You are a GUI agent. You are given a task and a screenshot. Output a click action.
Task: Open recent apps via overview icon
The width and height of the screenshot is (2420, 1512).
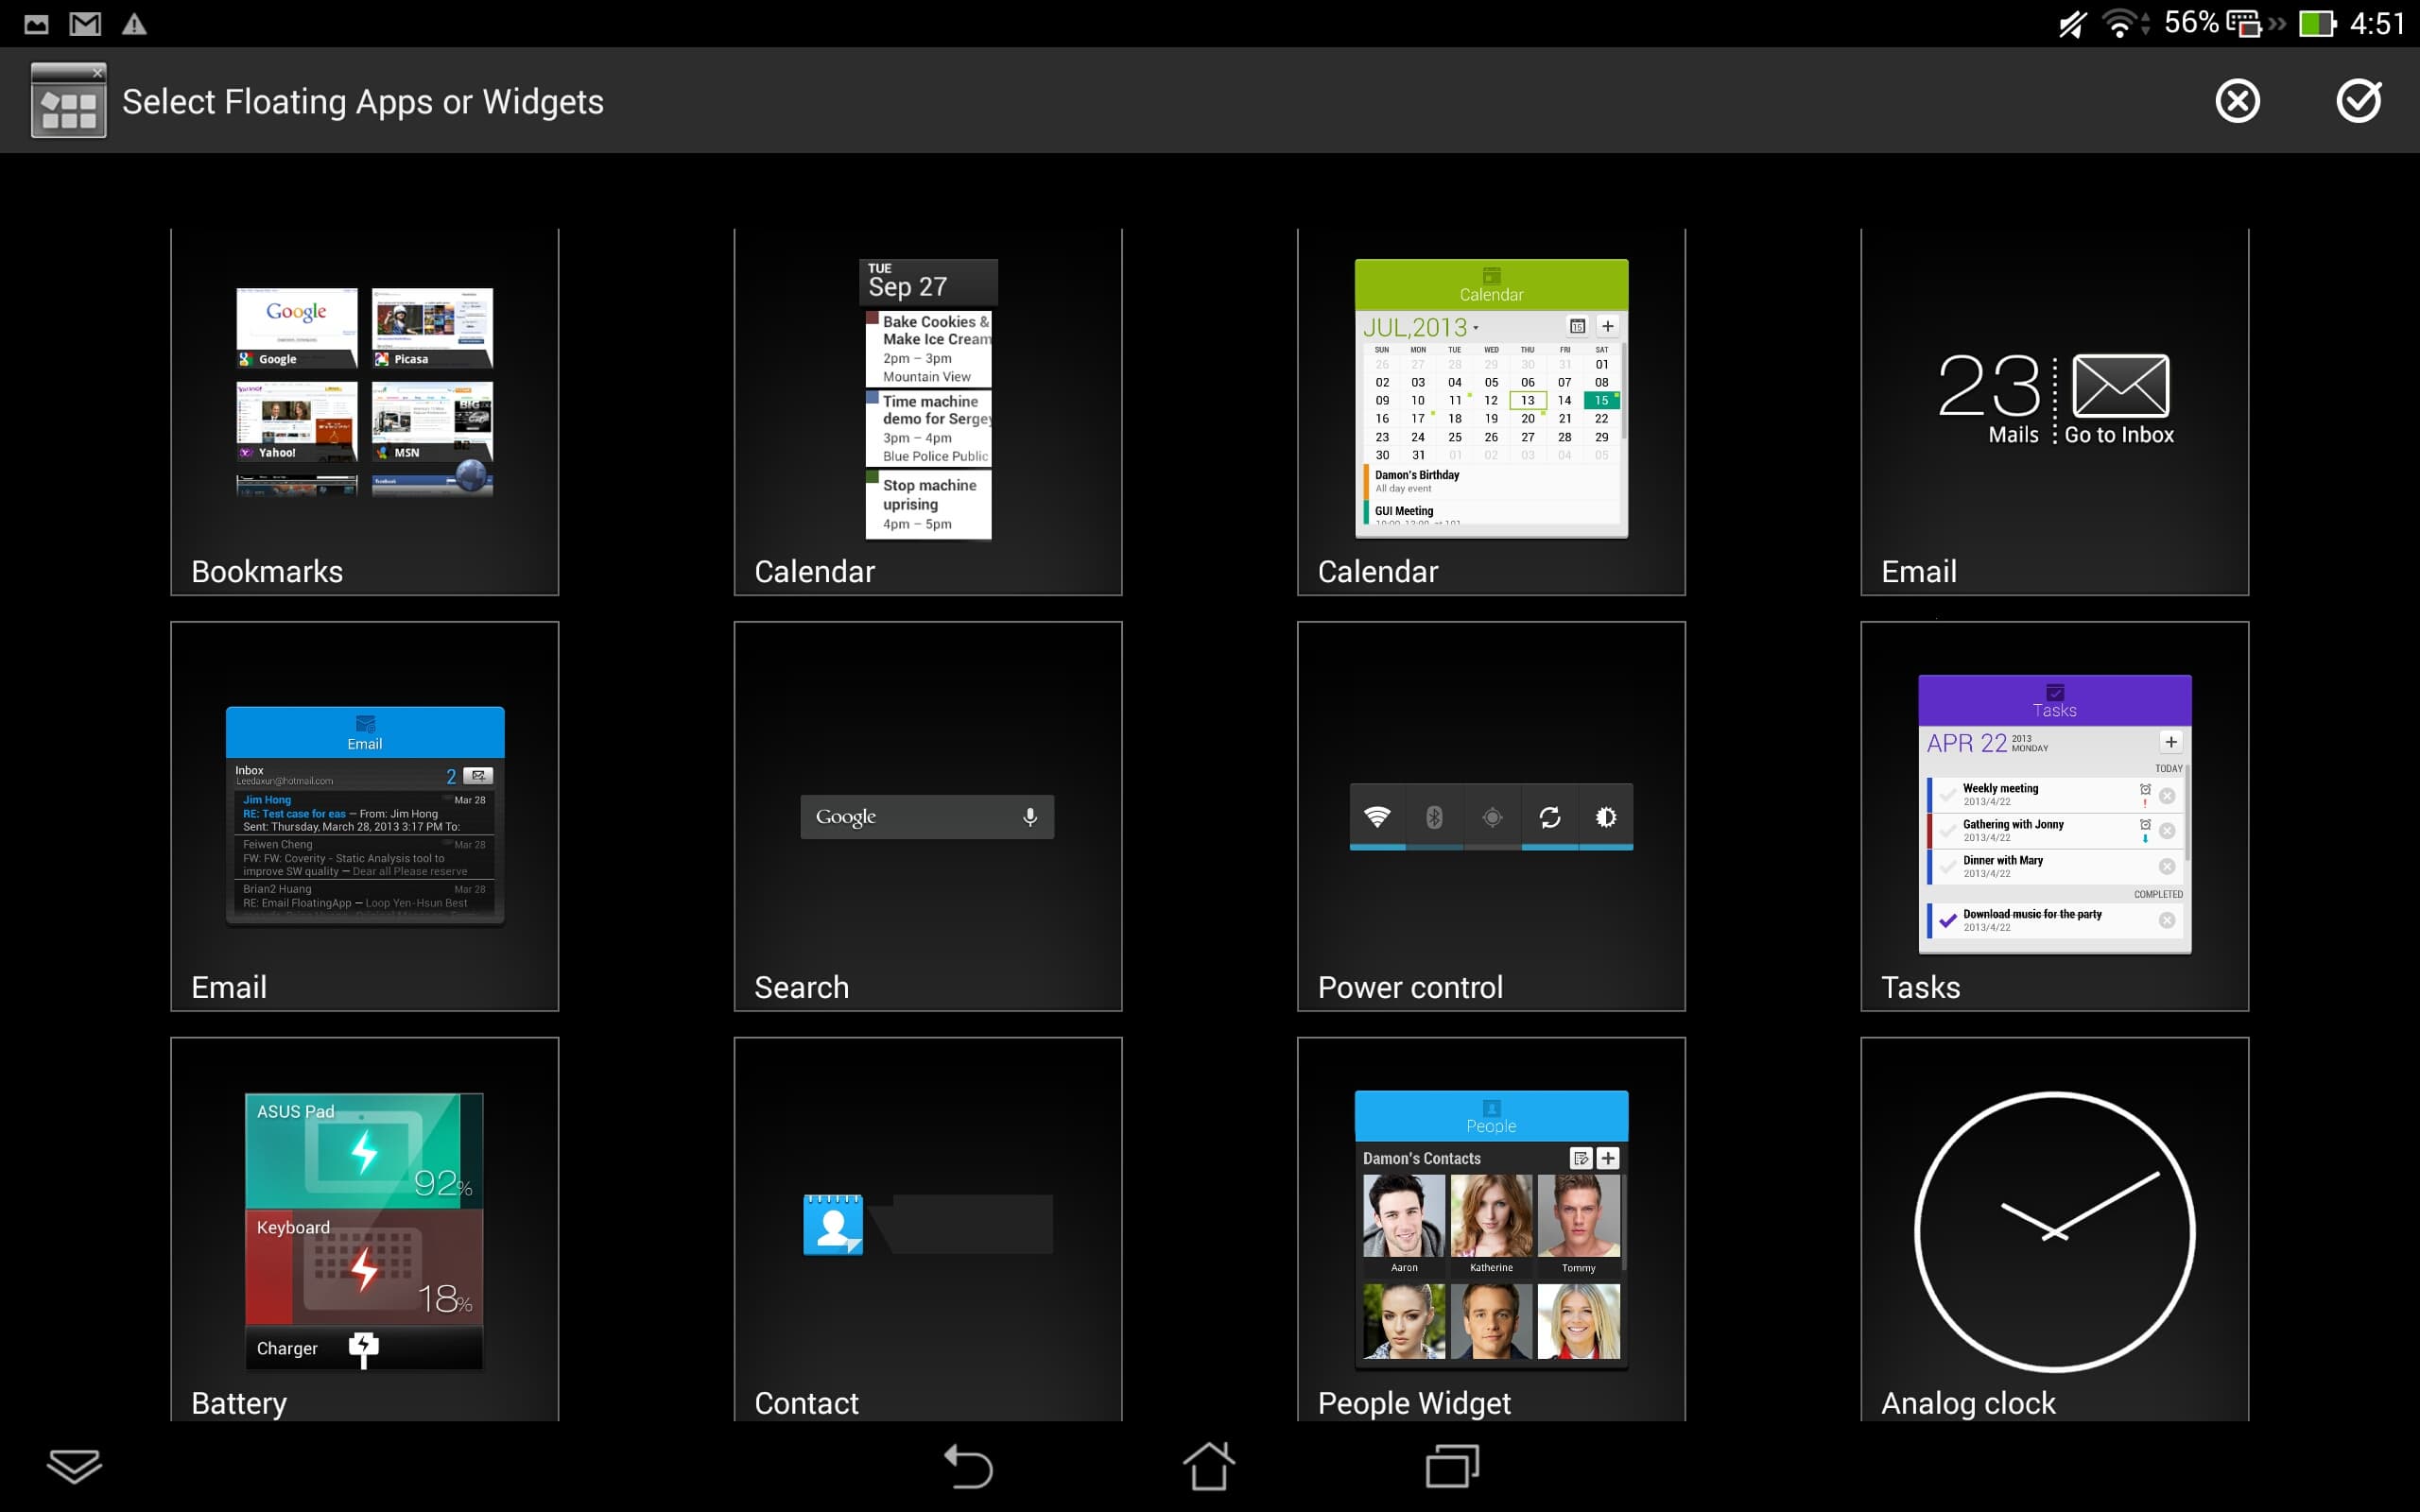pyautogui.click(x=1452, y=1466)
